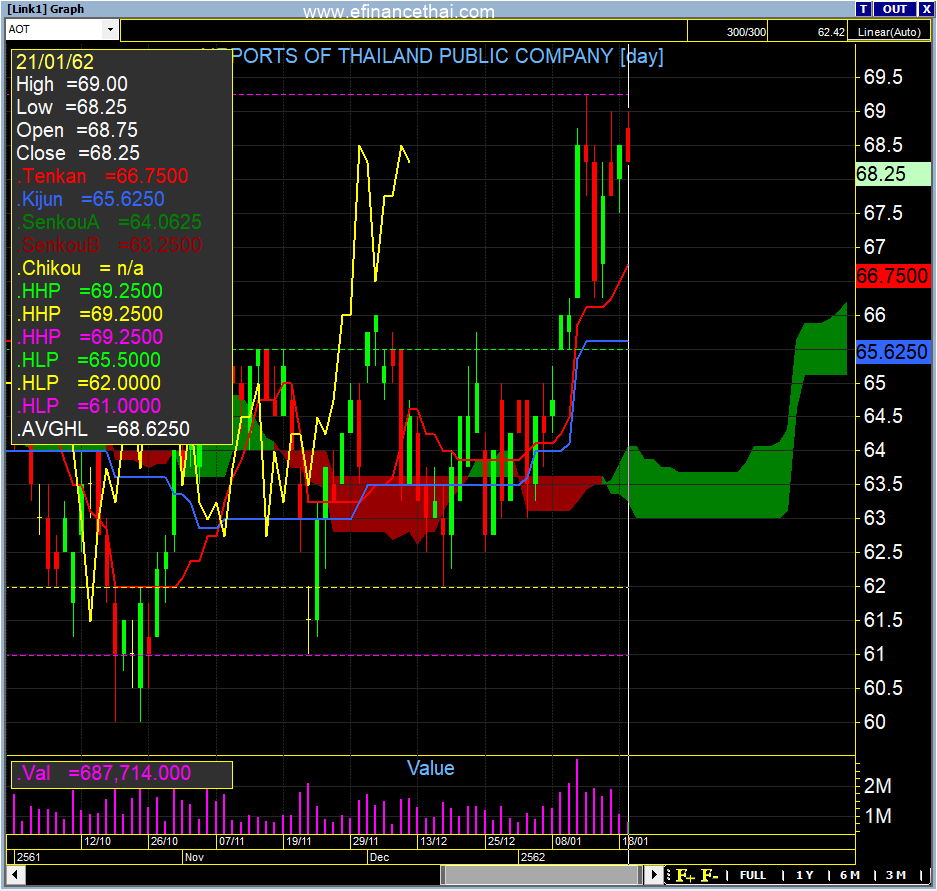Click the Dec month label on axis

[x=379, y=857]
